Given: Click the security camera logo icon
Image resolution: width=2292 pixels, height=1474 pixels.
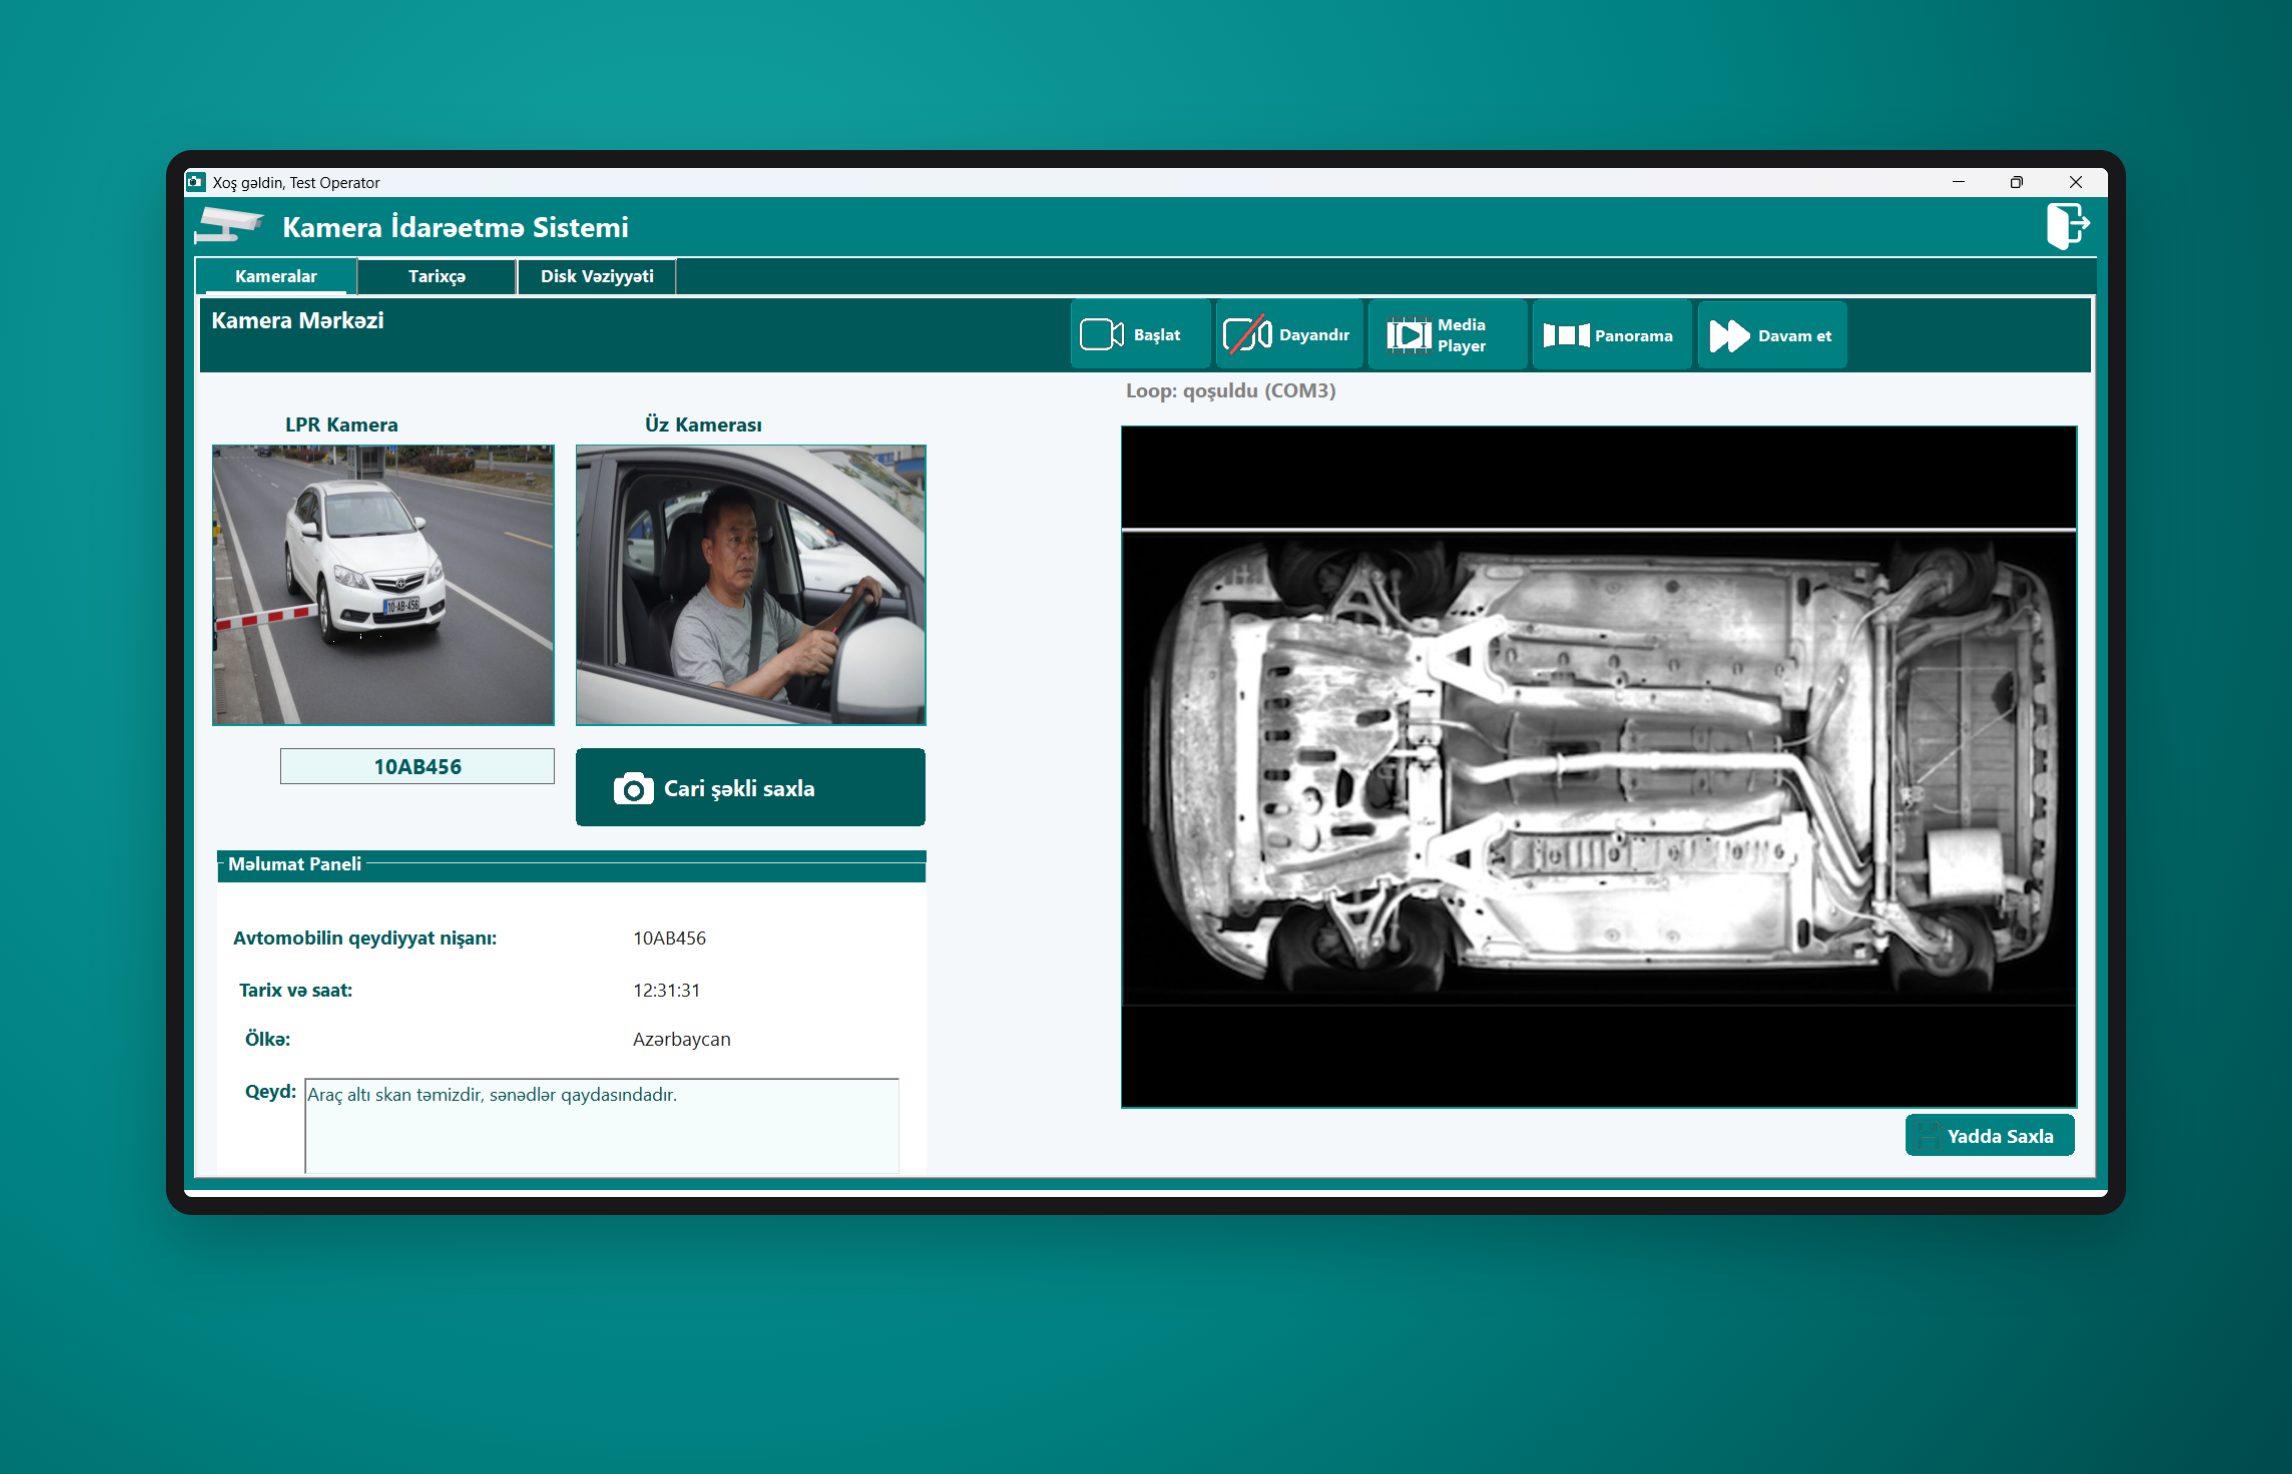Looking at the screenshot, I should click(x=229, y=226).
